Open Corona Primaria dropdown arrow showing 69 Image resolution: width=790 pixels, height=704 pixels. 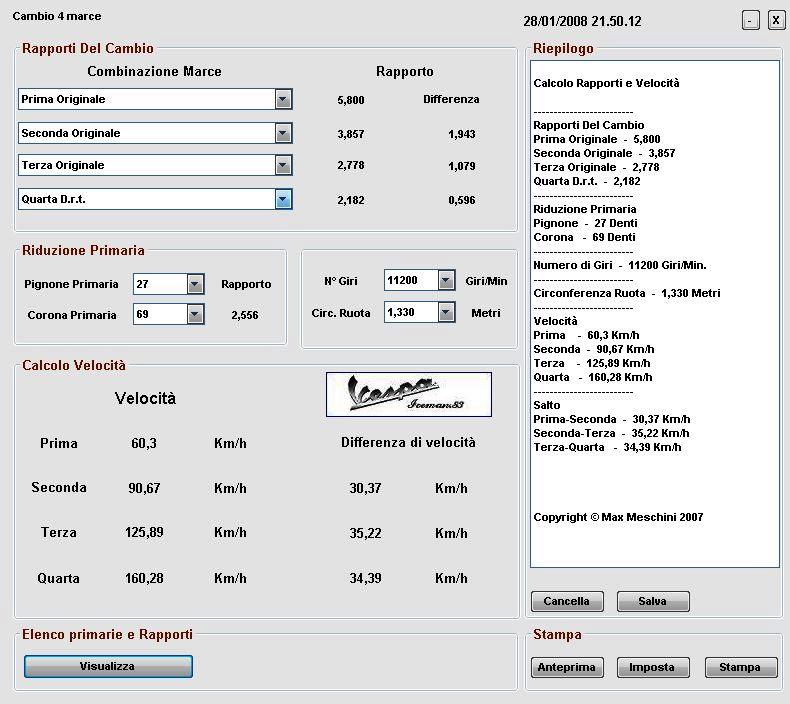(195, 315)
